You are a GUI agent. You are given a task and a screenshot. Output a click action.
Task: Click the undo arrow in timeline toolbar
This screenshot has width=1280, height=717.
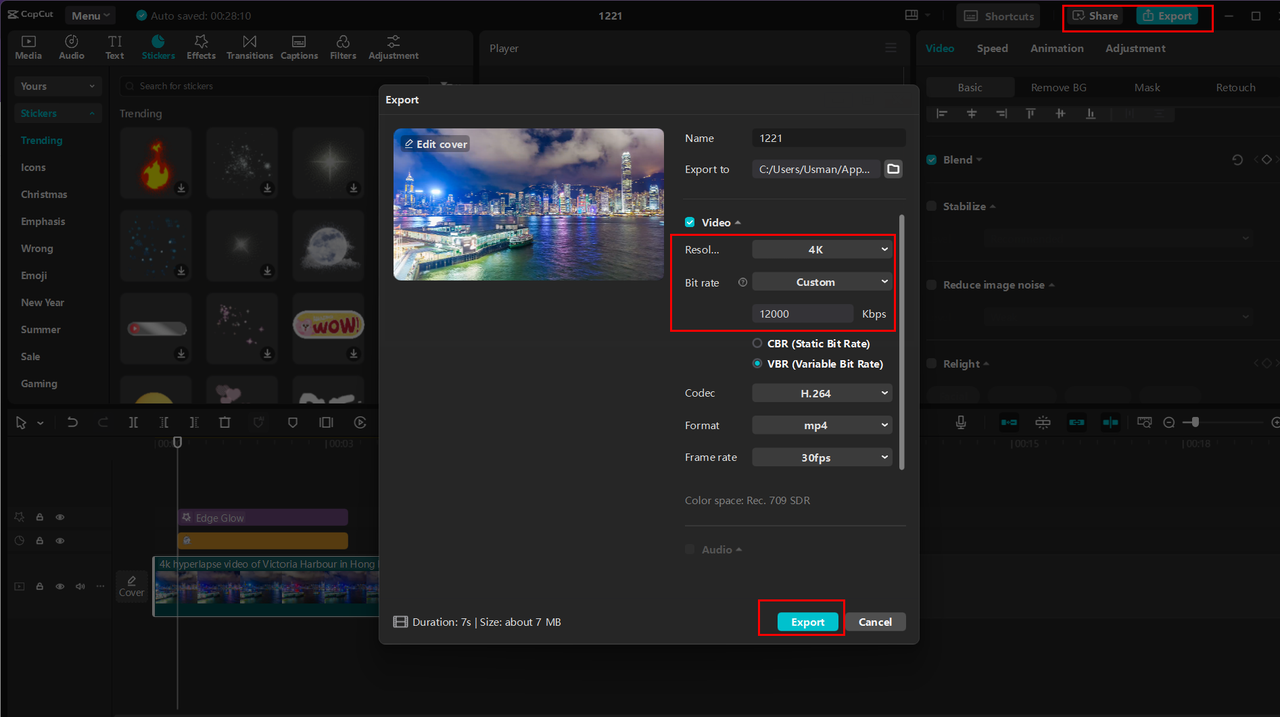click(x=72, y=423)
